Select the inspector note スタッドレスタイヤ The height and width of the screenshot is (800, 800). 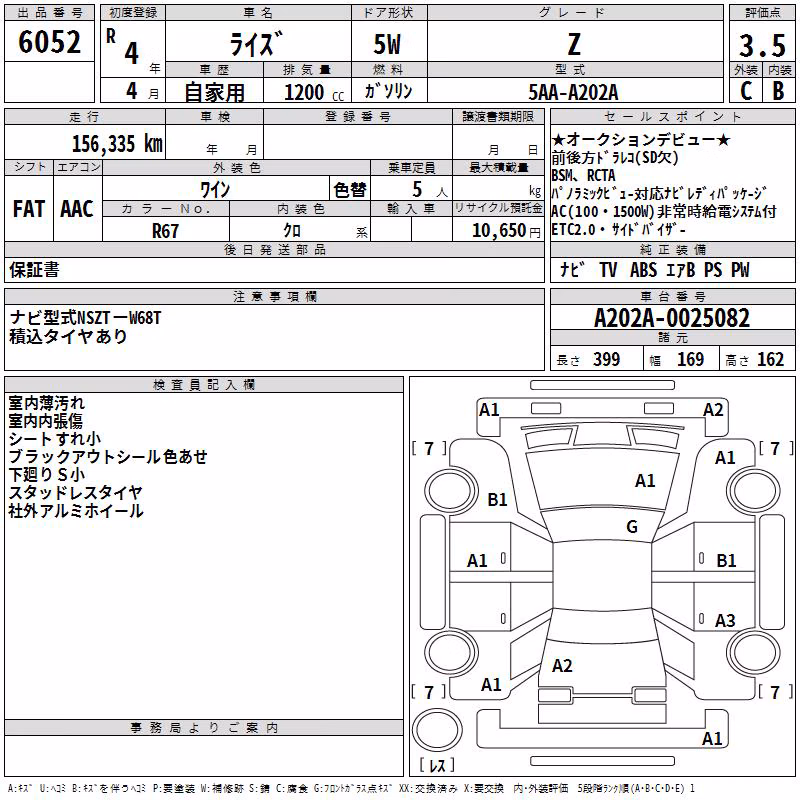coord(76,492)
